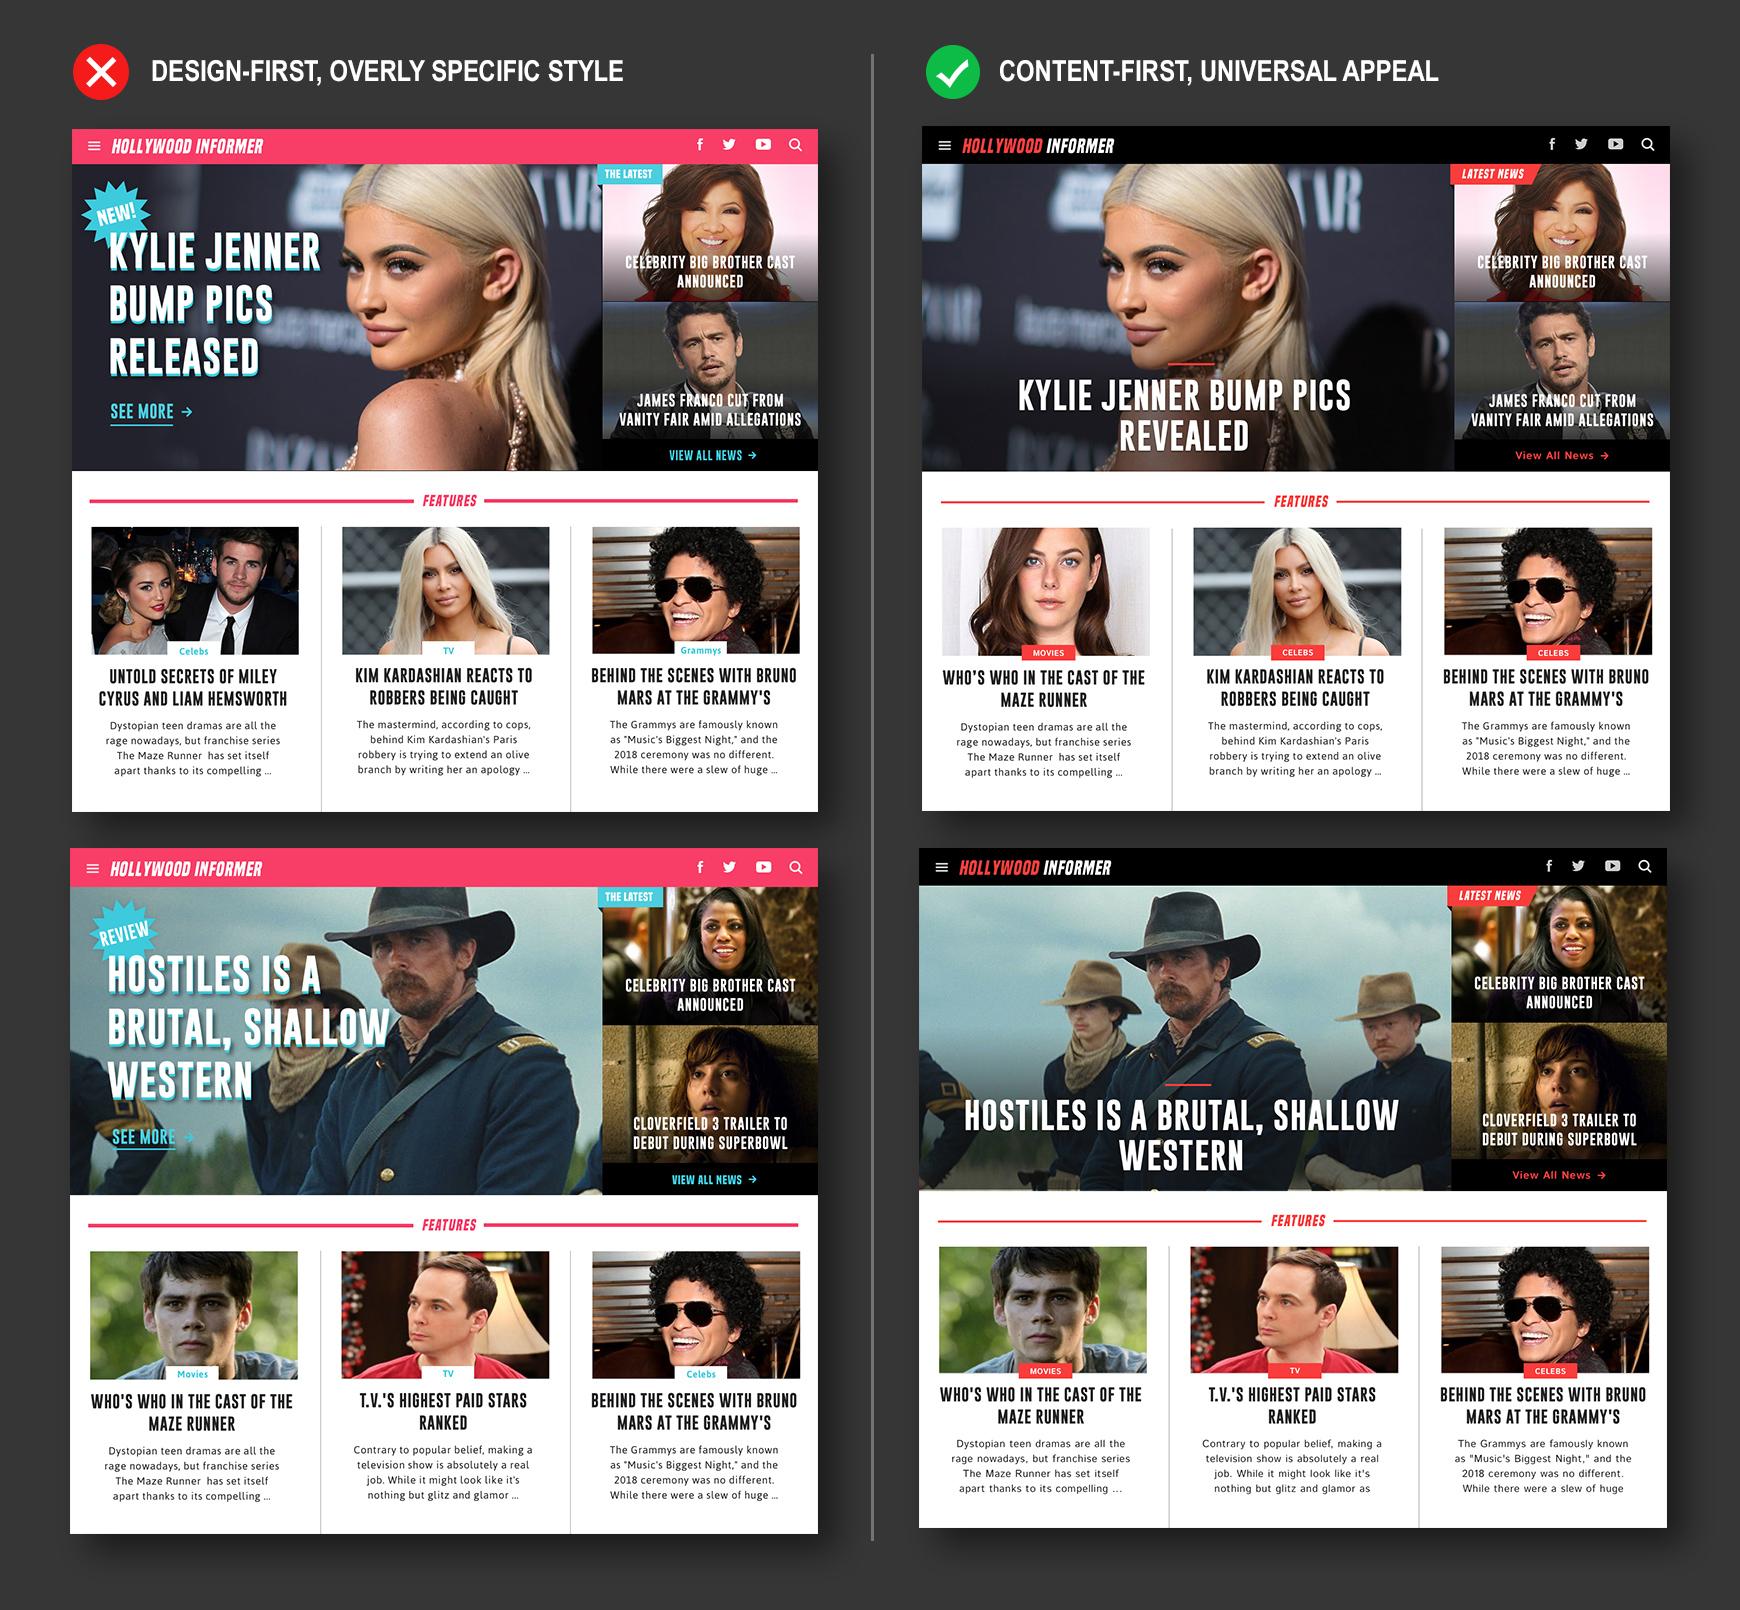This screenshot has height=1610, width=1740.
Task: Open the YouTube channel from the pink header
Action: click(764, 145)
